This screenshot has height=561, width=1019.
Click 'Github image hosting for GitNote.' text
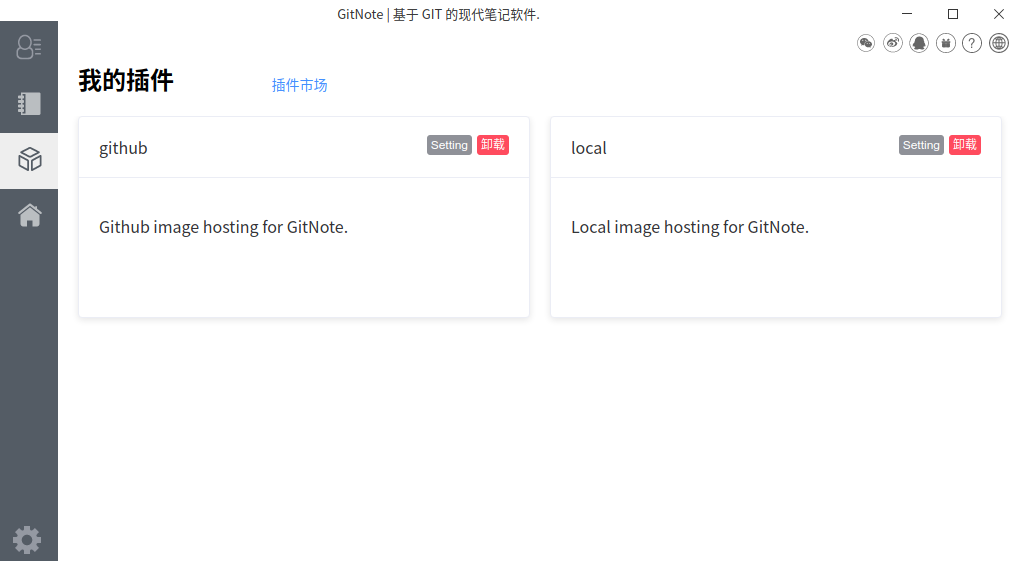(x=224, y=228)
